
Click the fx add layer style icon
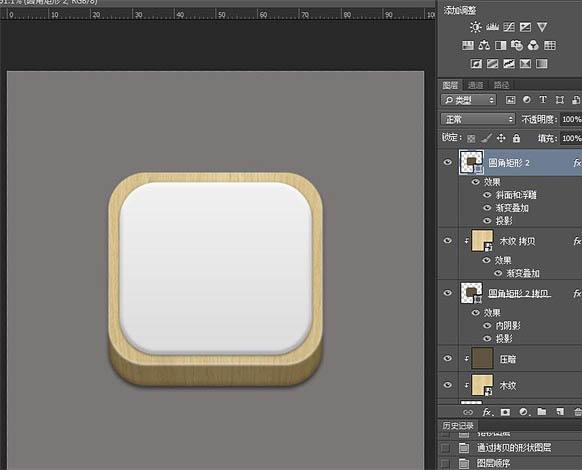[x=487, y=412]
